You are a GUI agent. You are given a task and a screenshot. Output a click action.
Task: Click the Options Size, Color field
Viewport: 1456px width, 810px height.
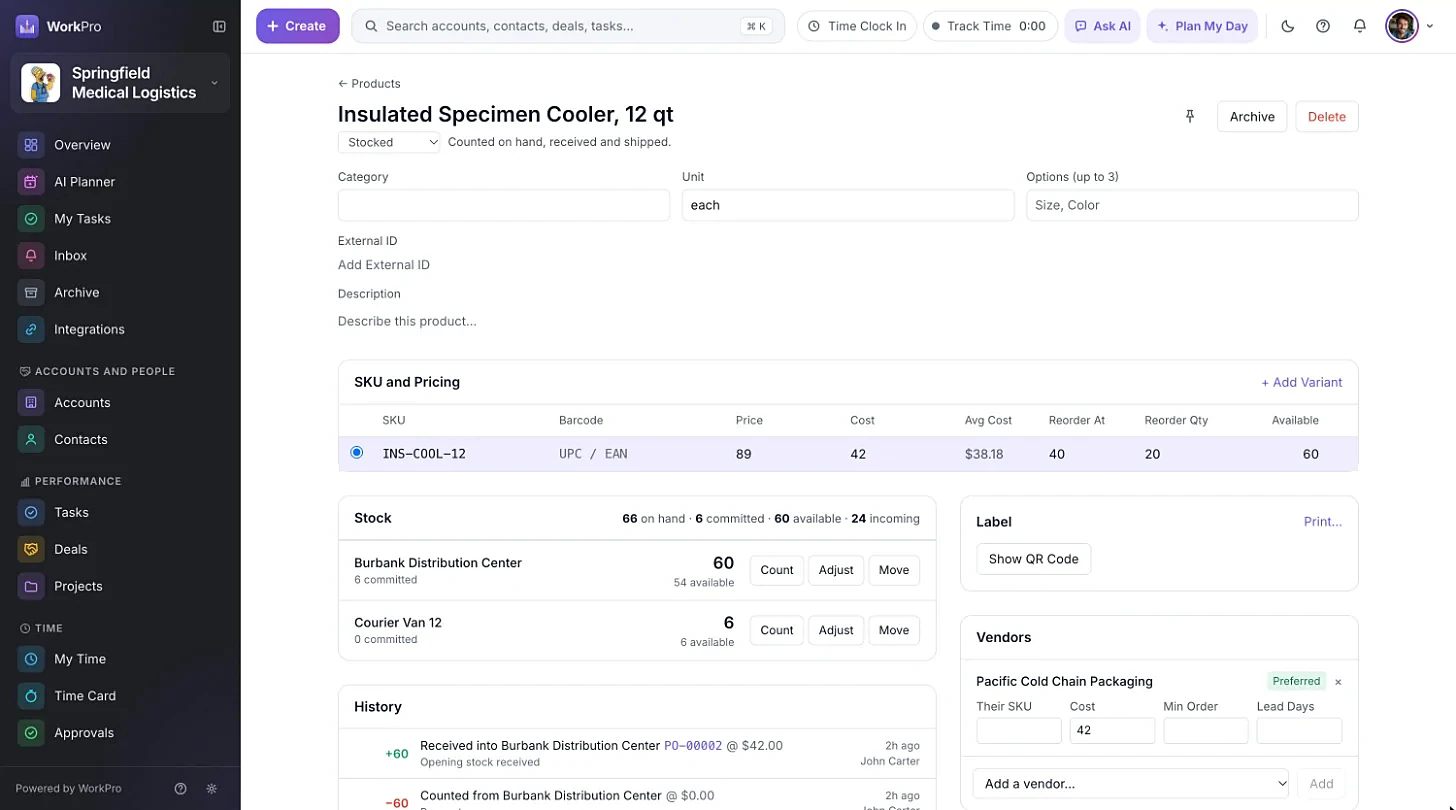tap(1192, 205)
